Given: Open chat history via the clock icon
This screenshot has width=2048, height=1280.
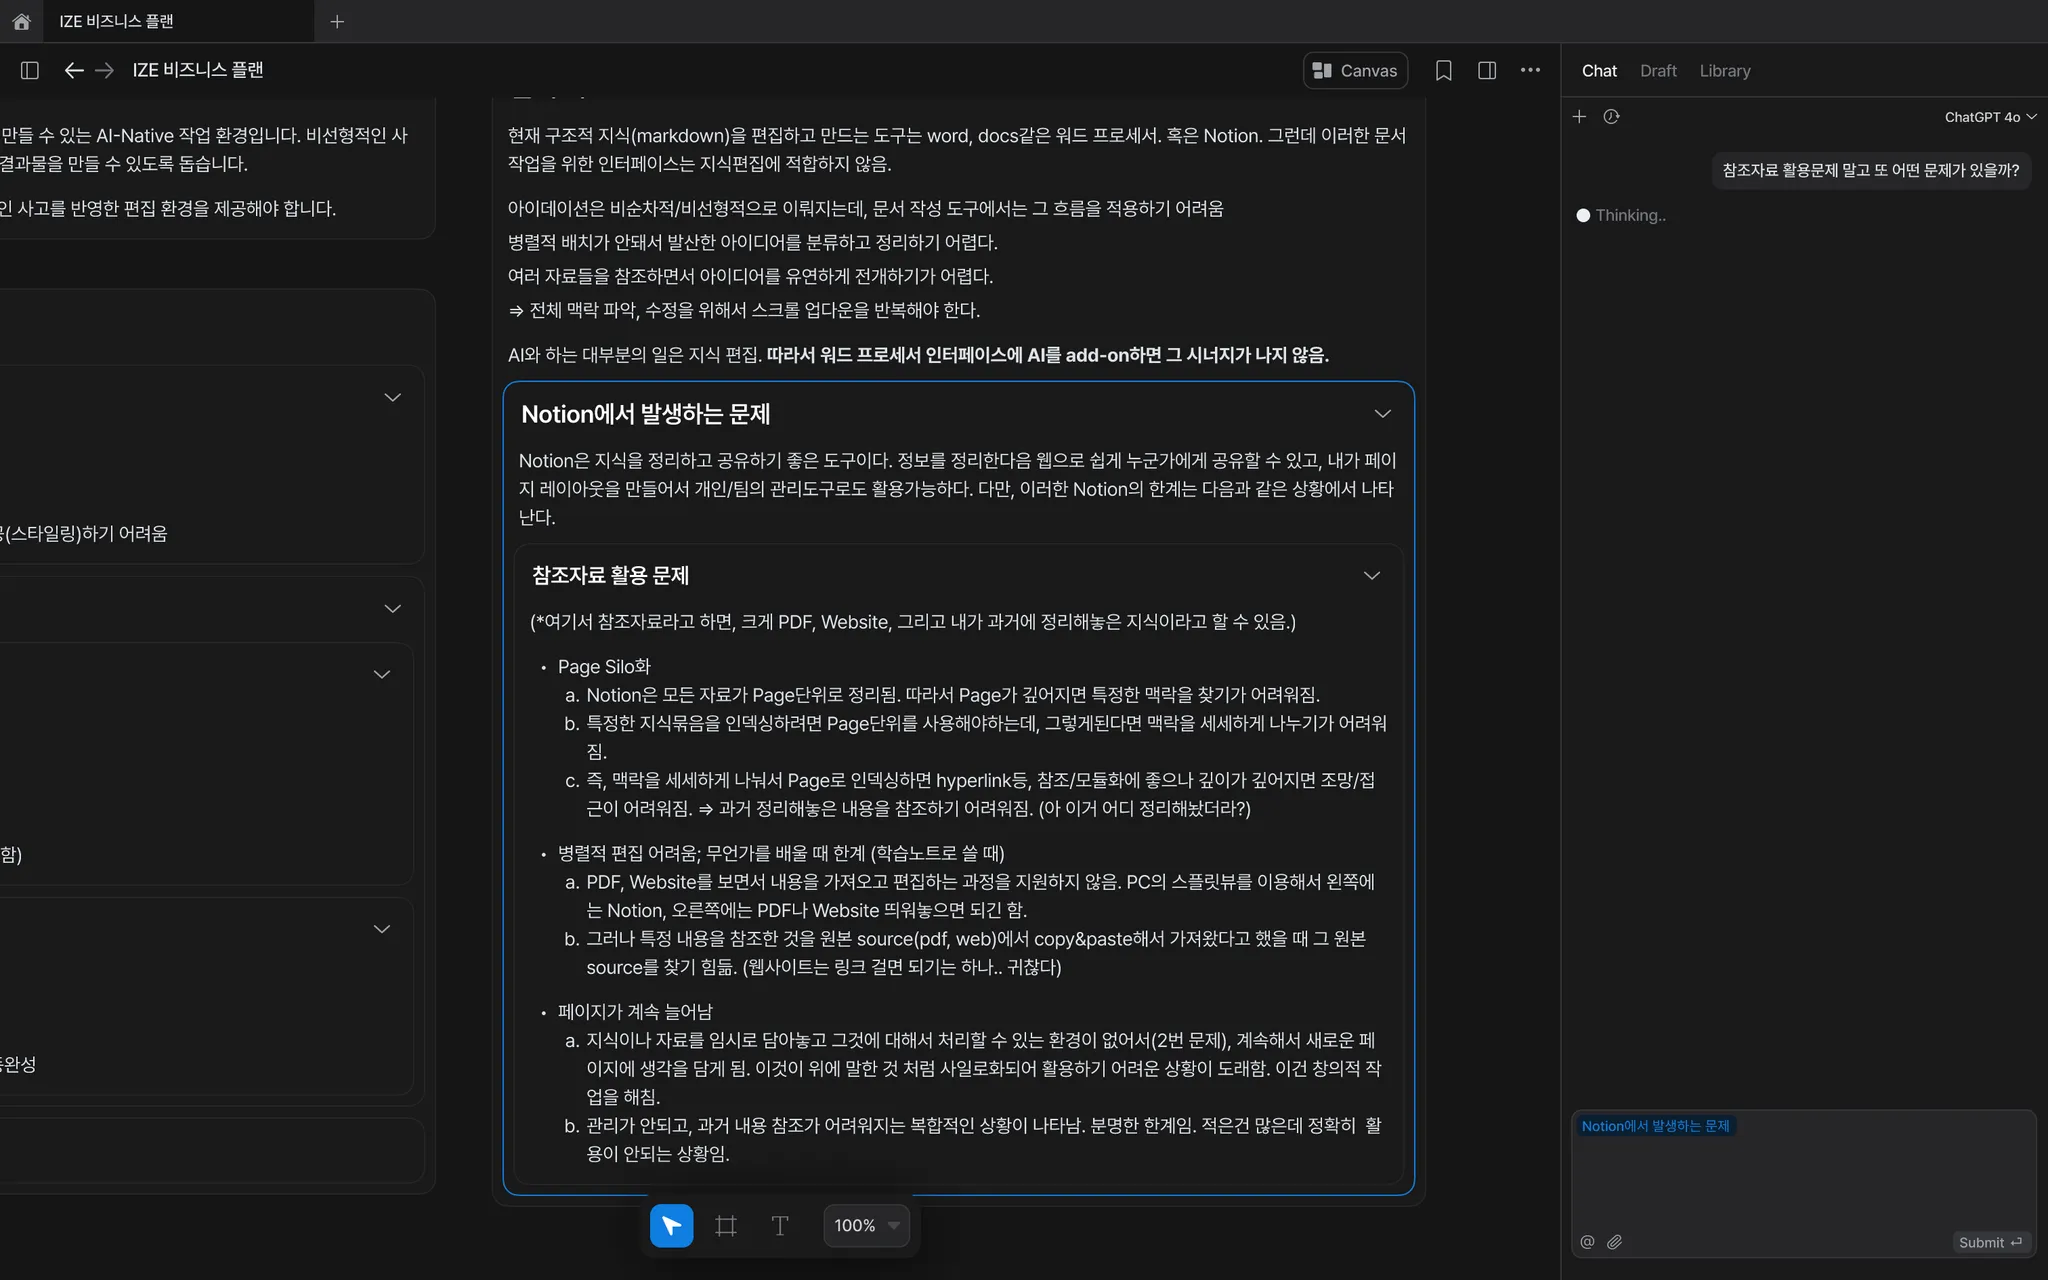Looking at the screenshot, I should (x=1611, y=116).
